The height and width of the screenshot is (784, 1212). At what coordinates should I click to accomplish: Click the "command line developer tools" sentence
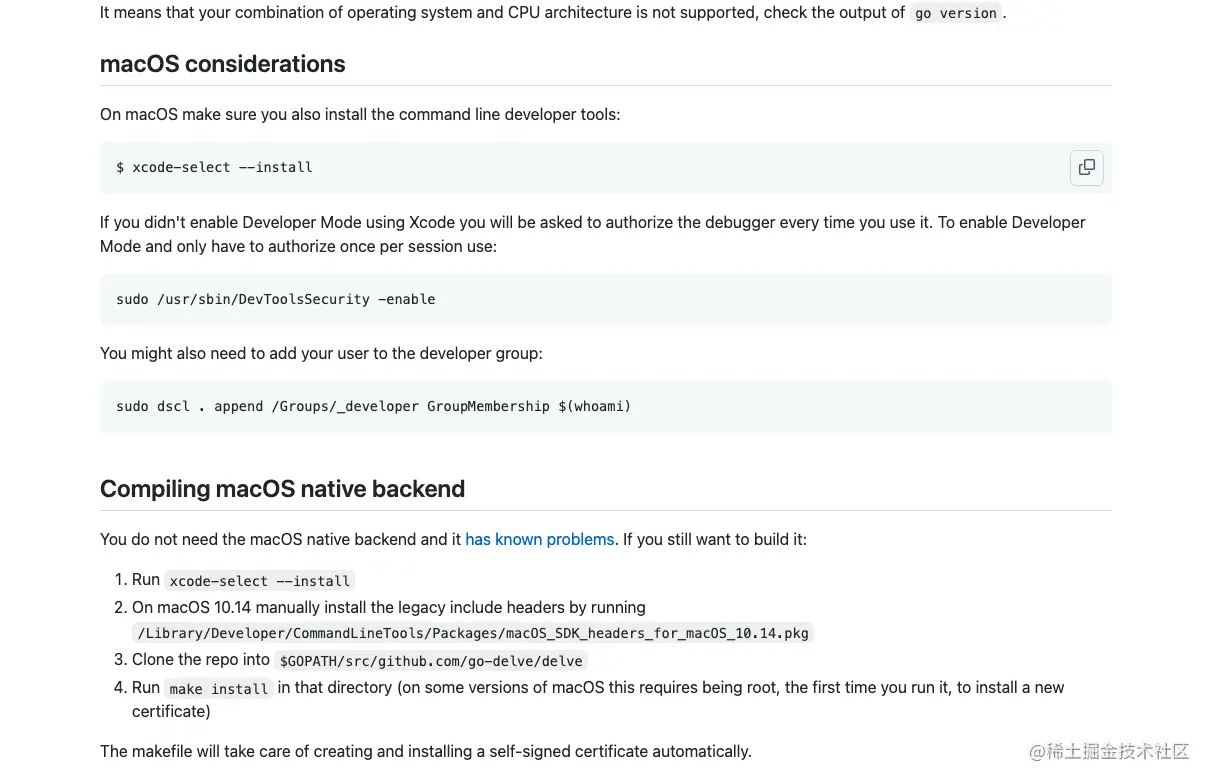pyautogui.click(x=360, y=114)
